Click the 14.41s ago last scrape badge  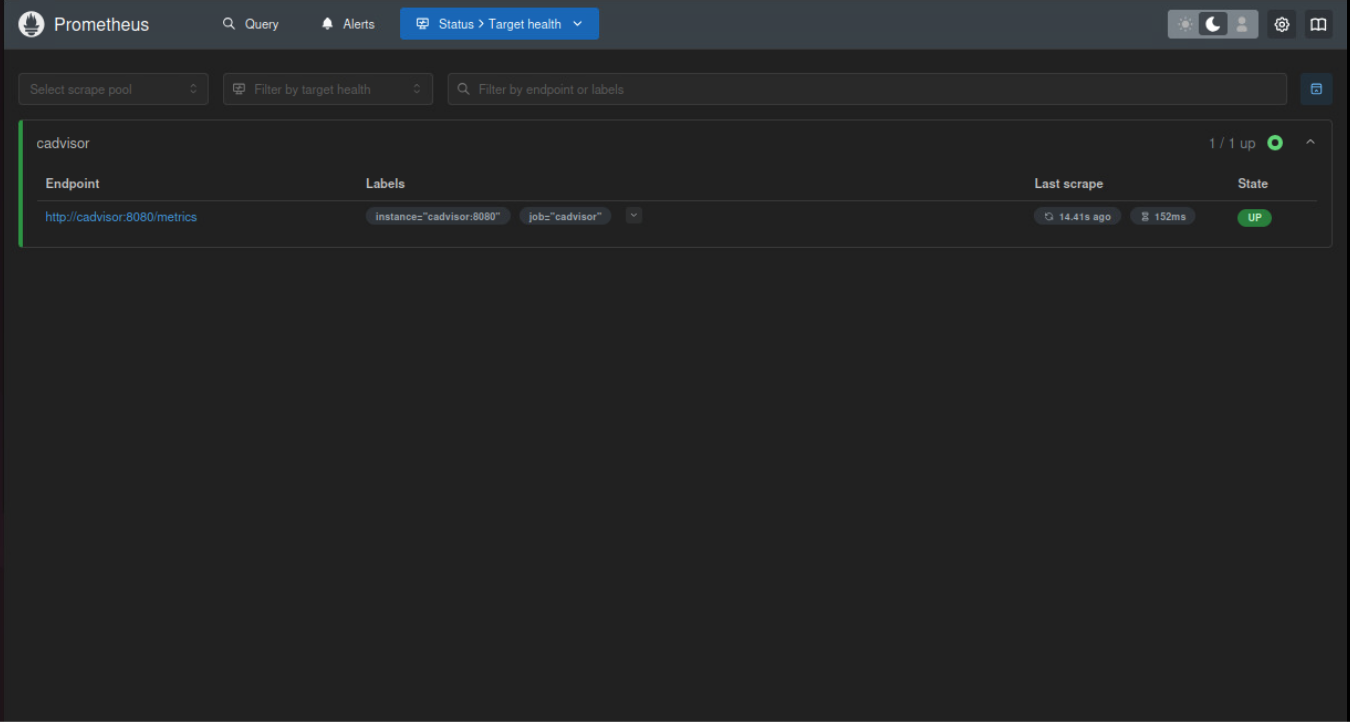click(x=1077, y=216)
